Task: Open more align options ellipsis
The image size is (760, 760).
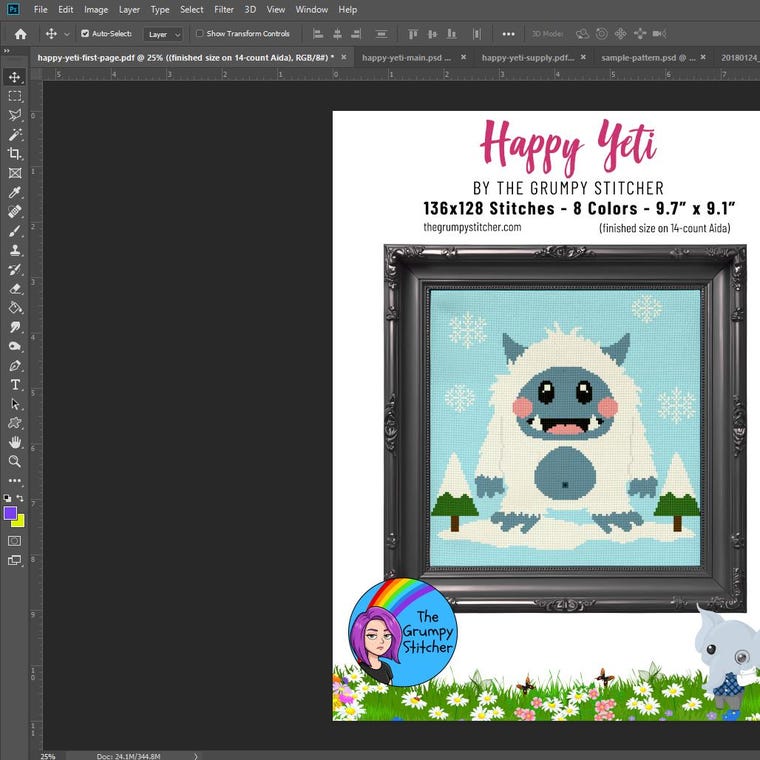Action: (x=508, y=34)
